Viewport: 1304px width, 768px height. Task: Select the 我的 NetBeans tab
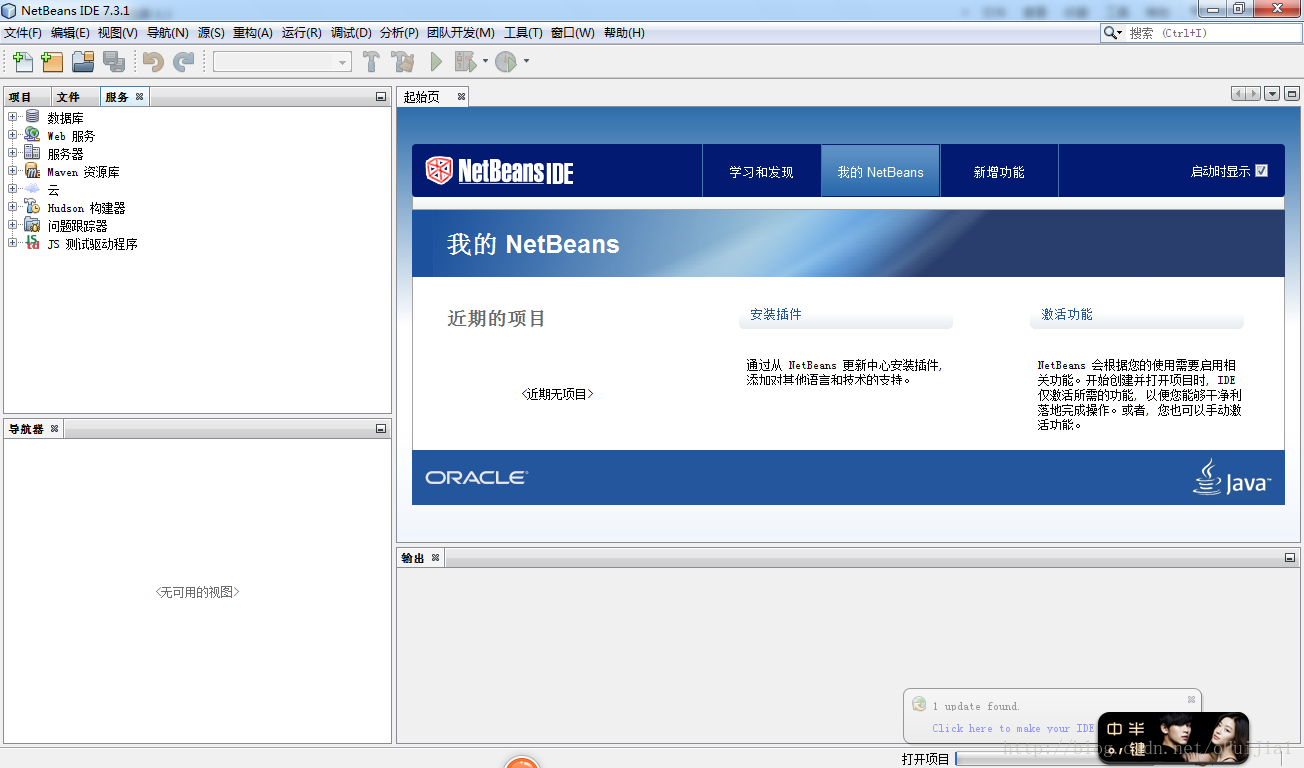[881, 172]
